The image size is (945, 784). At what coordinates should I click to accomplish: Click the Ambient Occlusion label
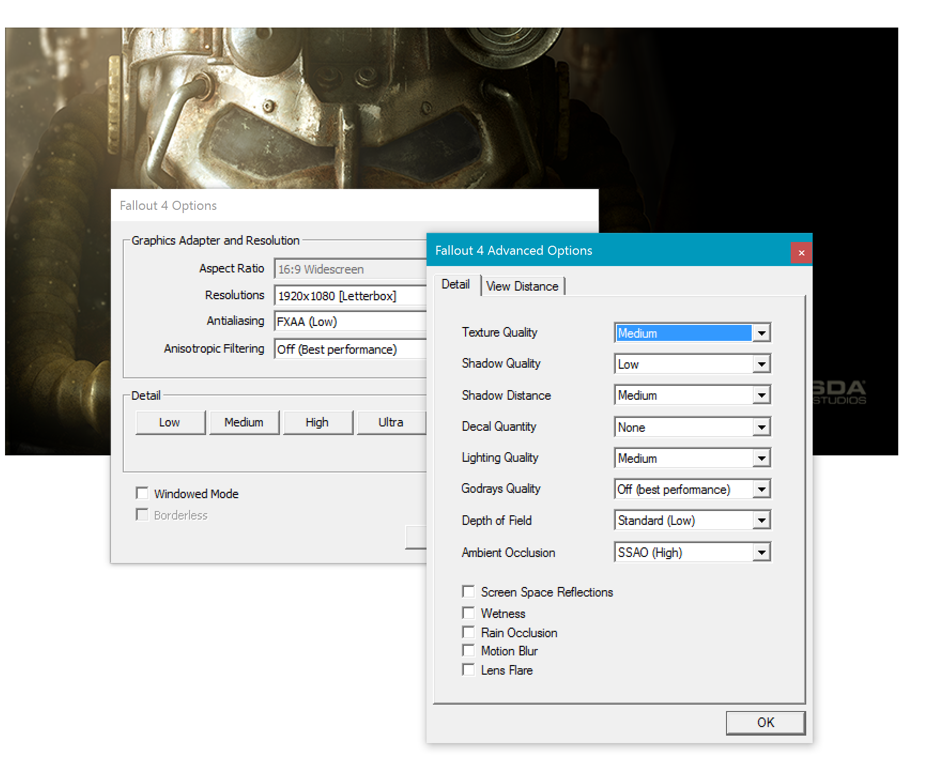tap(508, 553)
